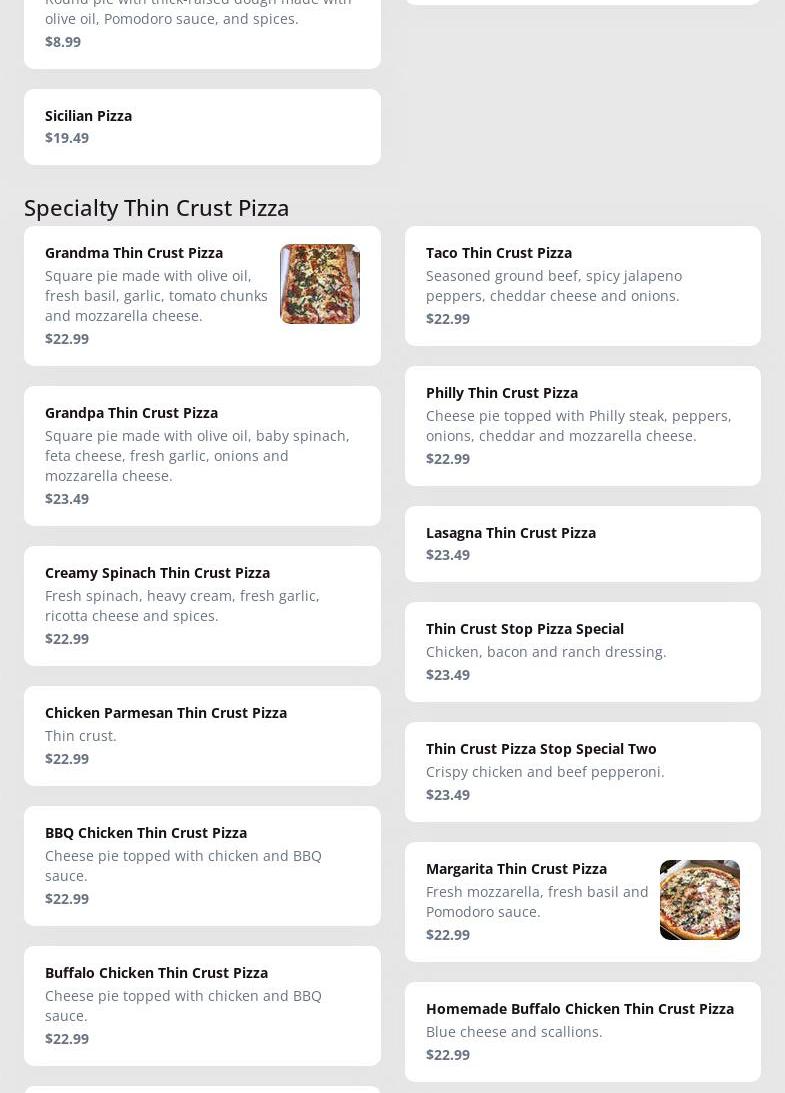Choose Thin Crust Stop Pizza Special
785x1093 pixels.
(525, 629)
